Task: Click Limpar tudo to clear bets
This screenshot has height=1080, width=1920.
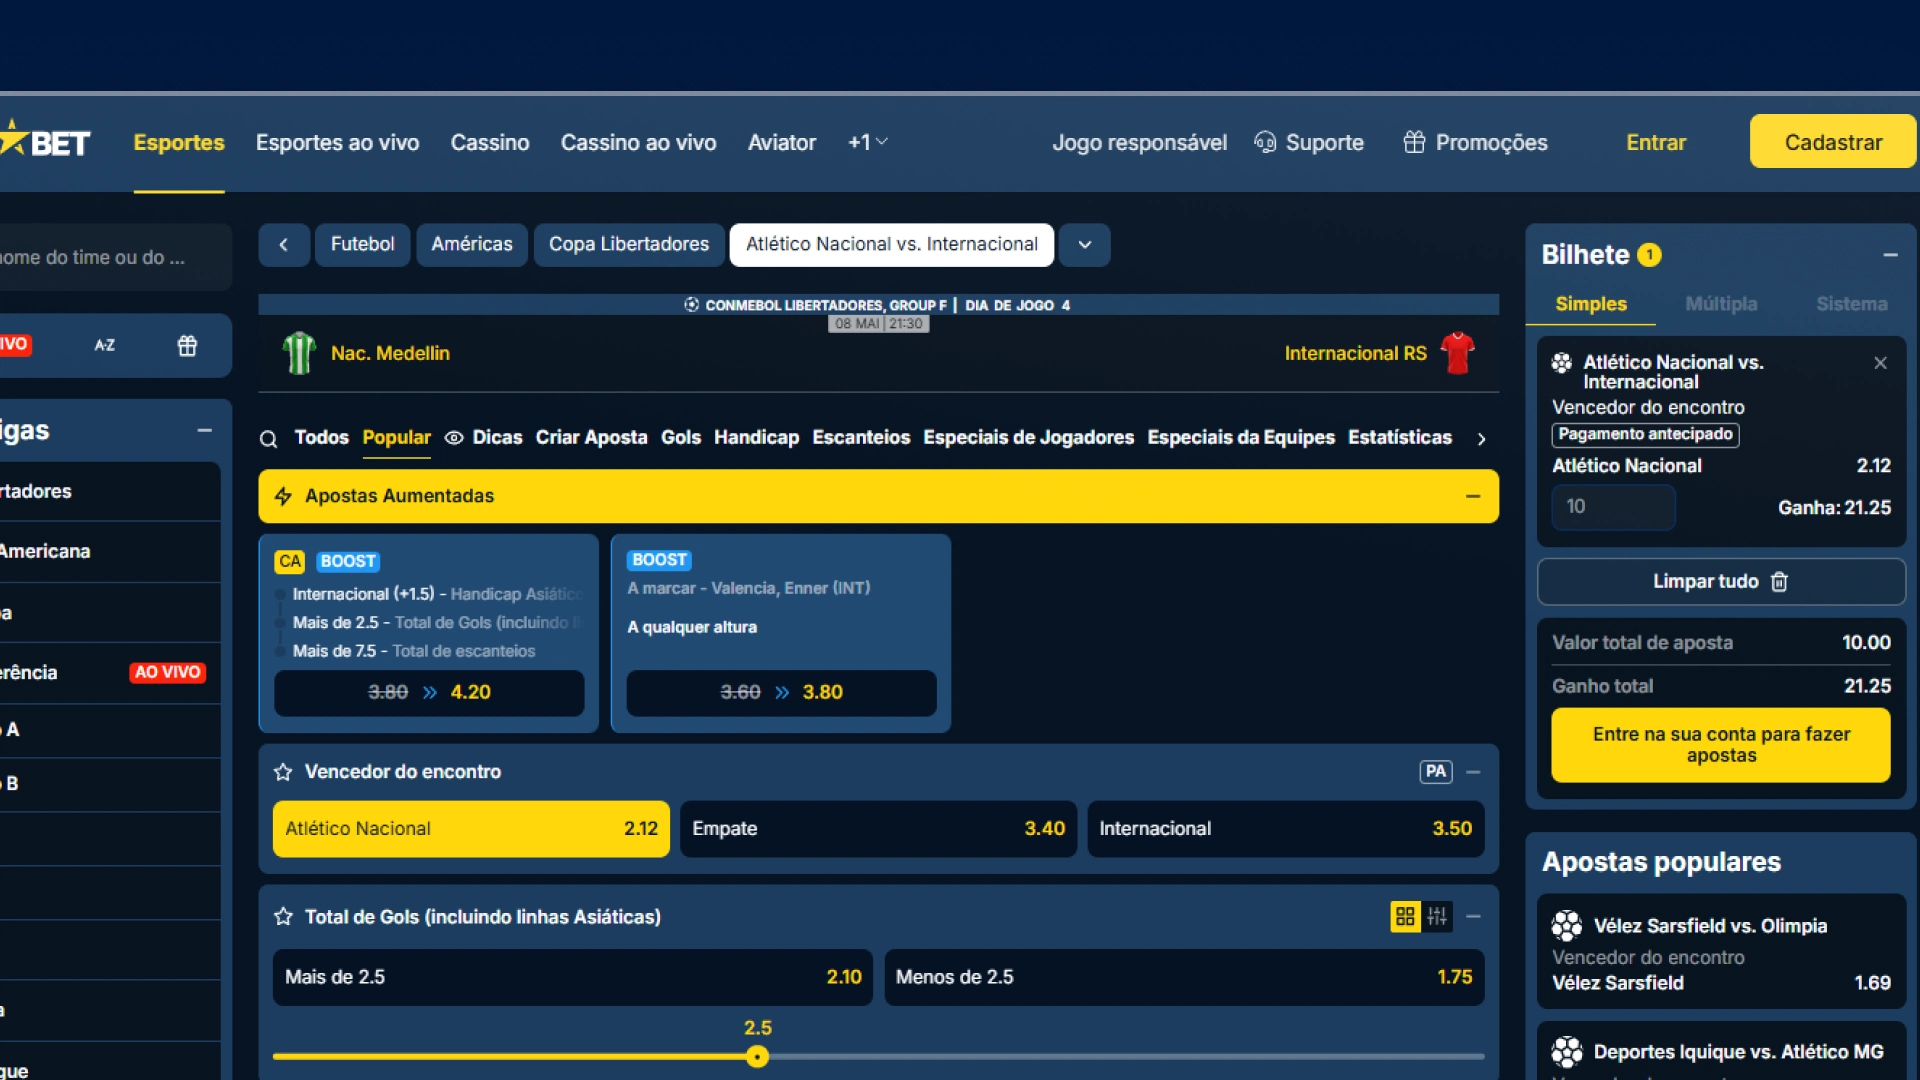Action: [x=1721, y=582]
